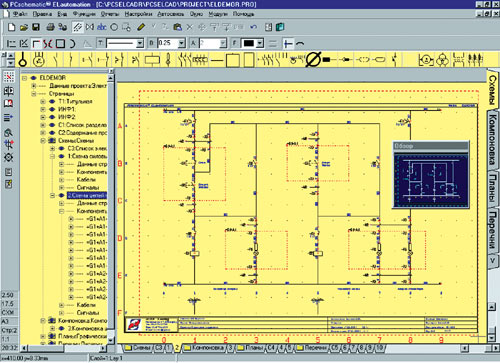The width and height of the screenshot is (500, 363).
Task: Select the Т1:Титульная tree item
Action: tap(75, 101)
